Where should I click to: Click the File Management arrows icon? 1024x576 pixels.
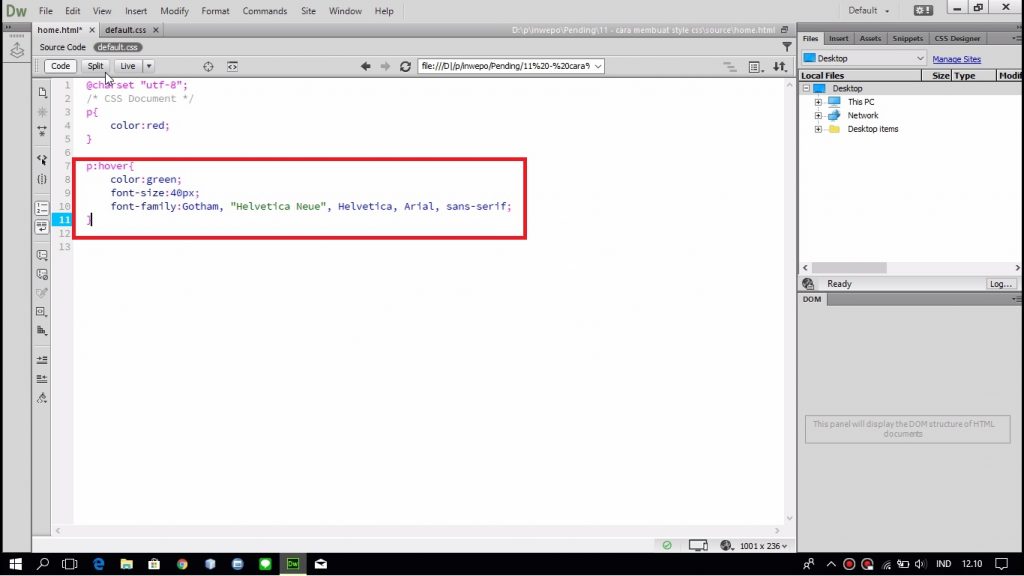[x=780, y=66]
